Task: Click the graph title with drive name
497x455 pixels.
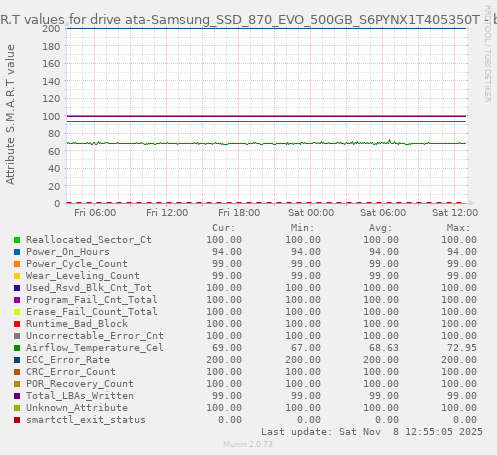Action: click(x=248, y=20)
